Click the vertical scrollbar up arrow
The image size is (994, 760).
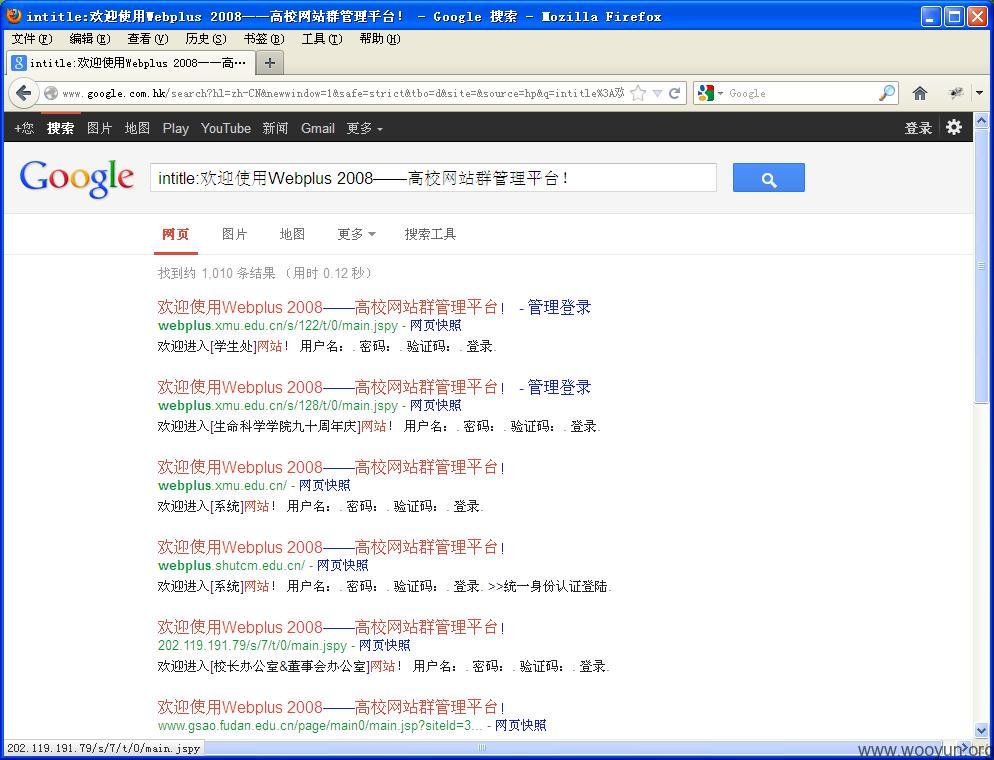(981, 120)
